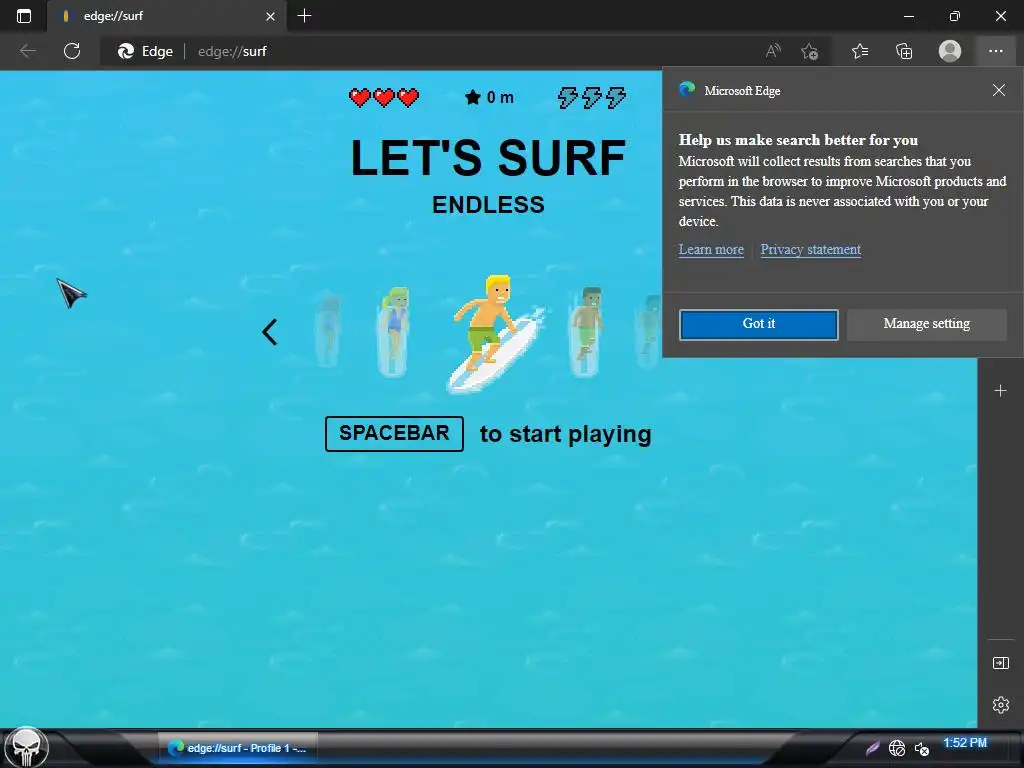Open the tab actions menu icon

24,16
